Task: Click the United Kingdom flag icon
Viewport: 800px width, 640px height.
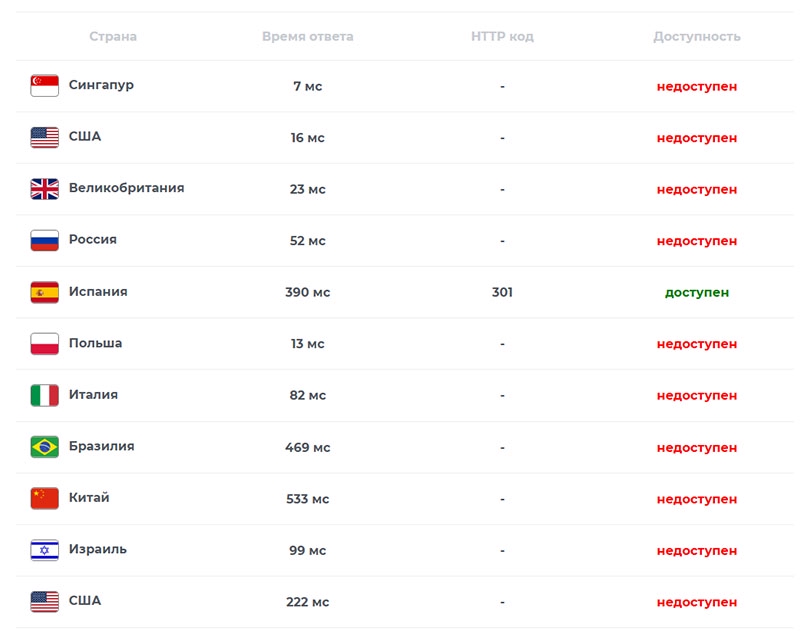Action: [x=44, y=189]
